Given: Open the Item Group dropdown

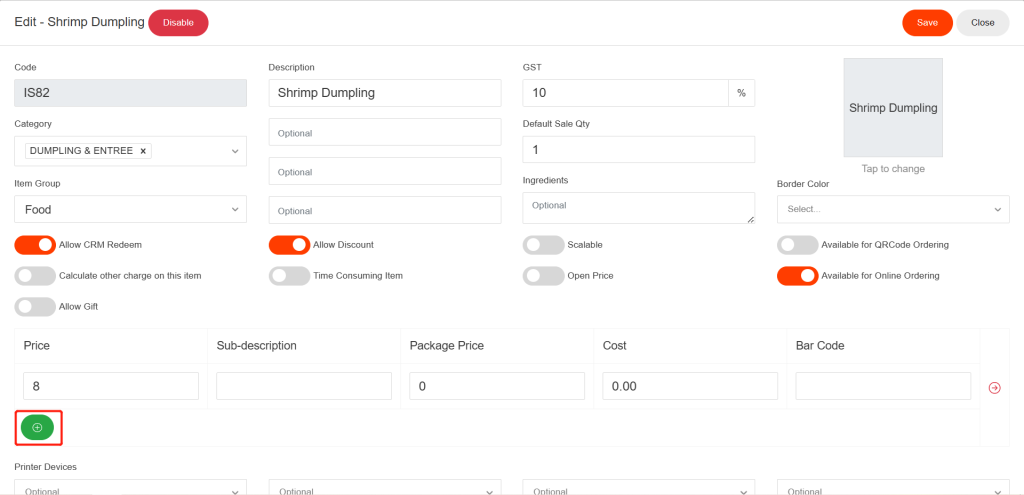Looking at the screenshot, I should [x=130, y=210].
